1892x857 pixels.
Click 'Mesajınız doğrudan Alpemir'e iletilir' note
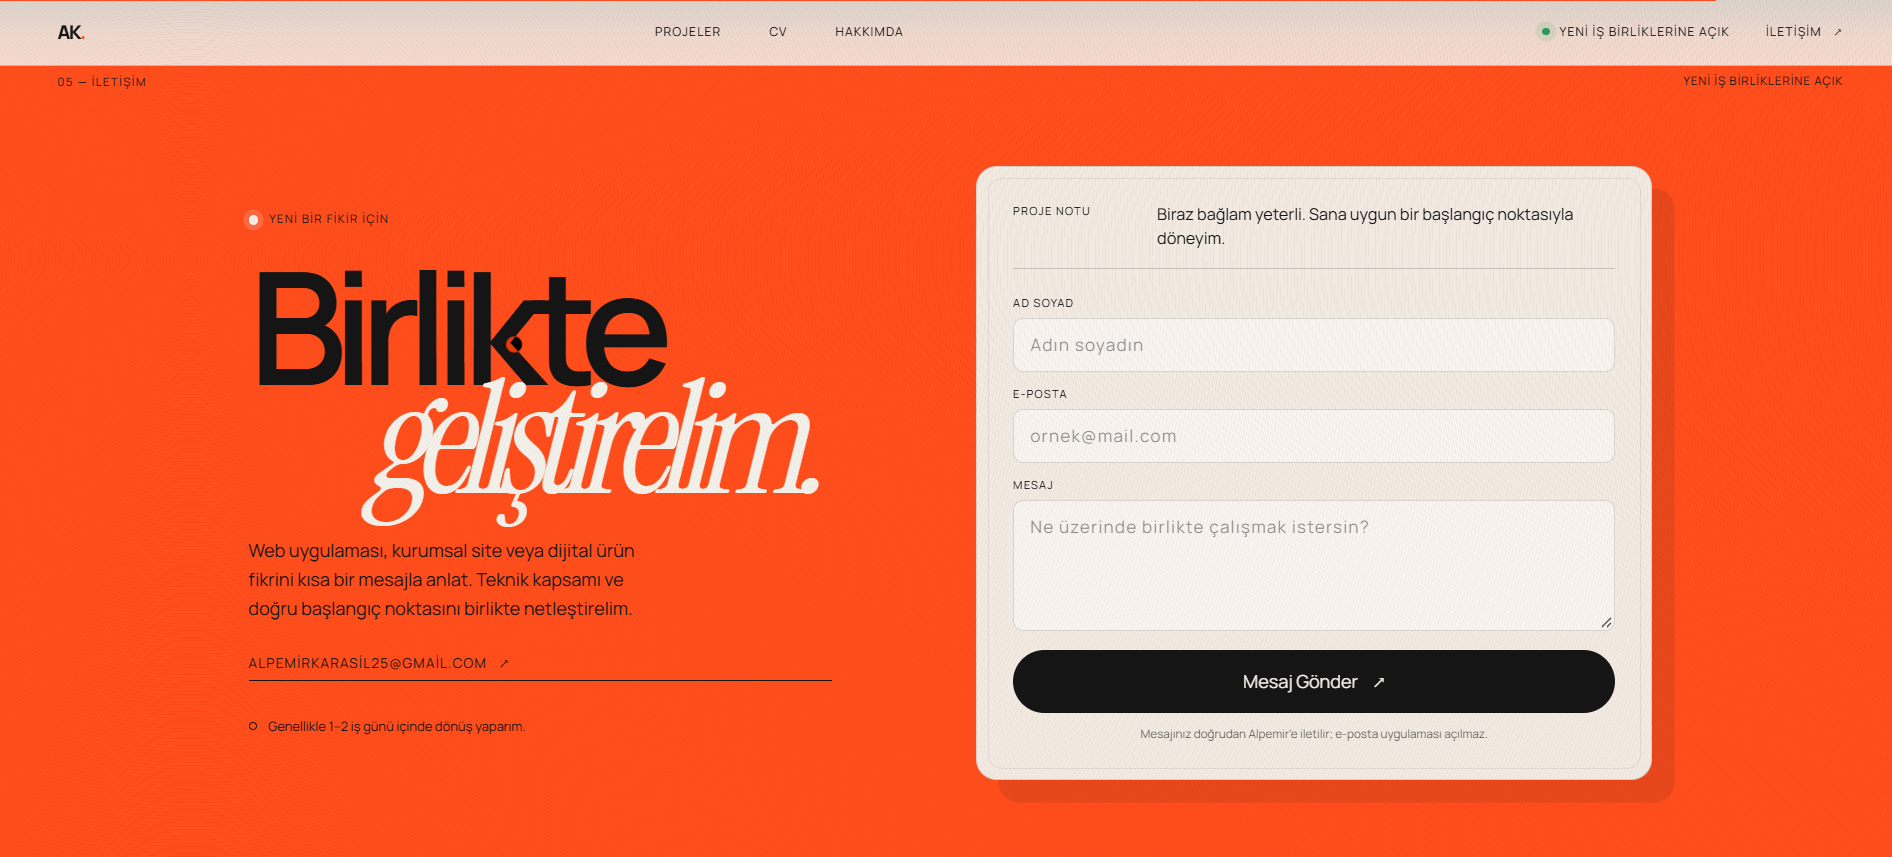point(1313,734)
